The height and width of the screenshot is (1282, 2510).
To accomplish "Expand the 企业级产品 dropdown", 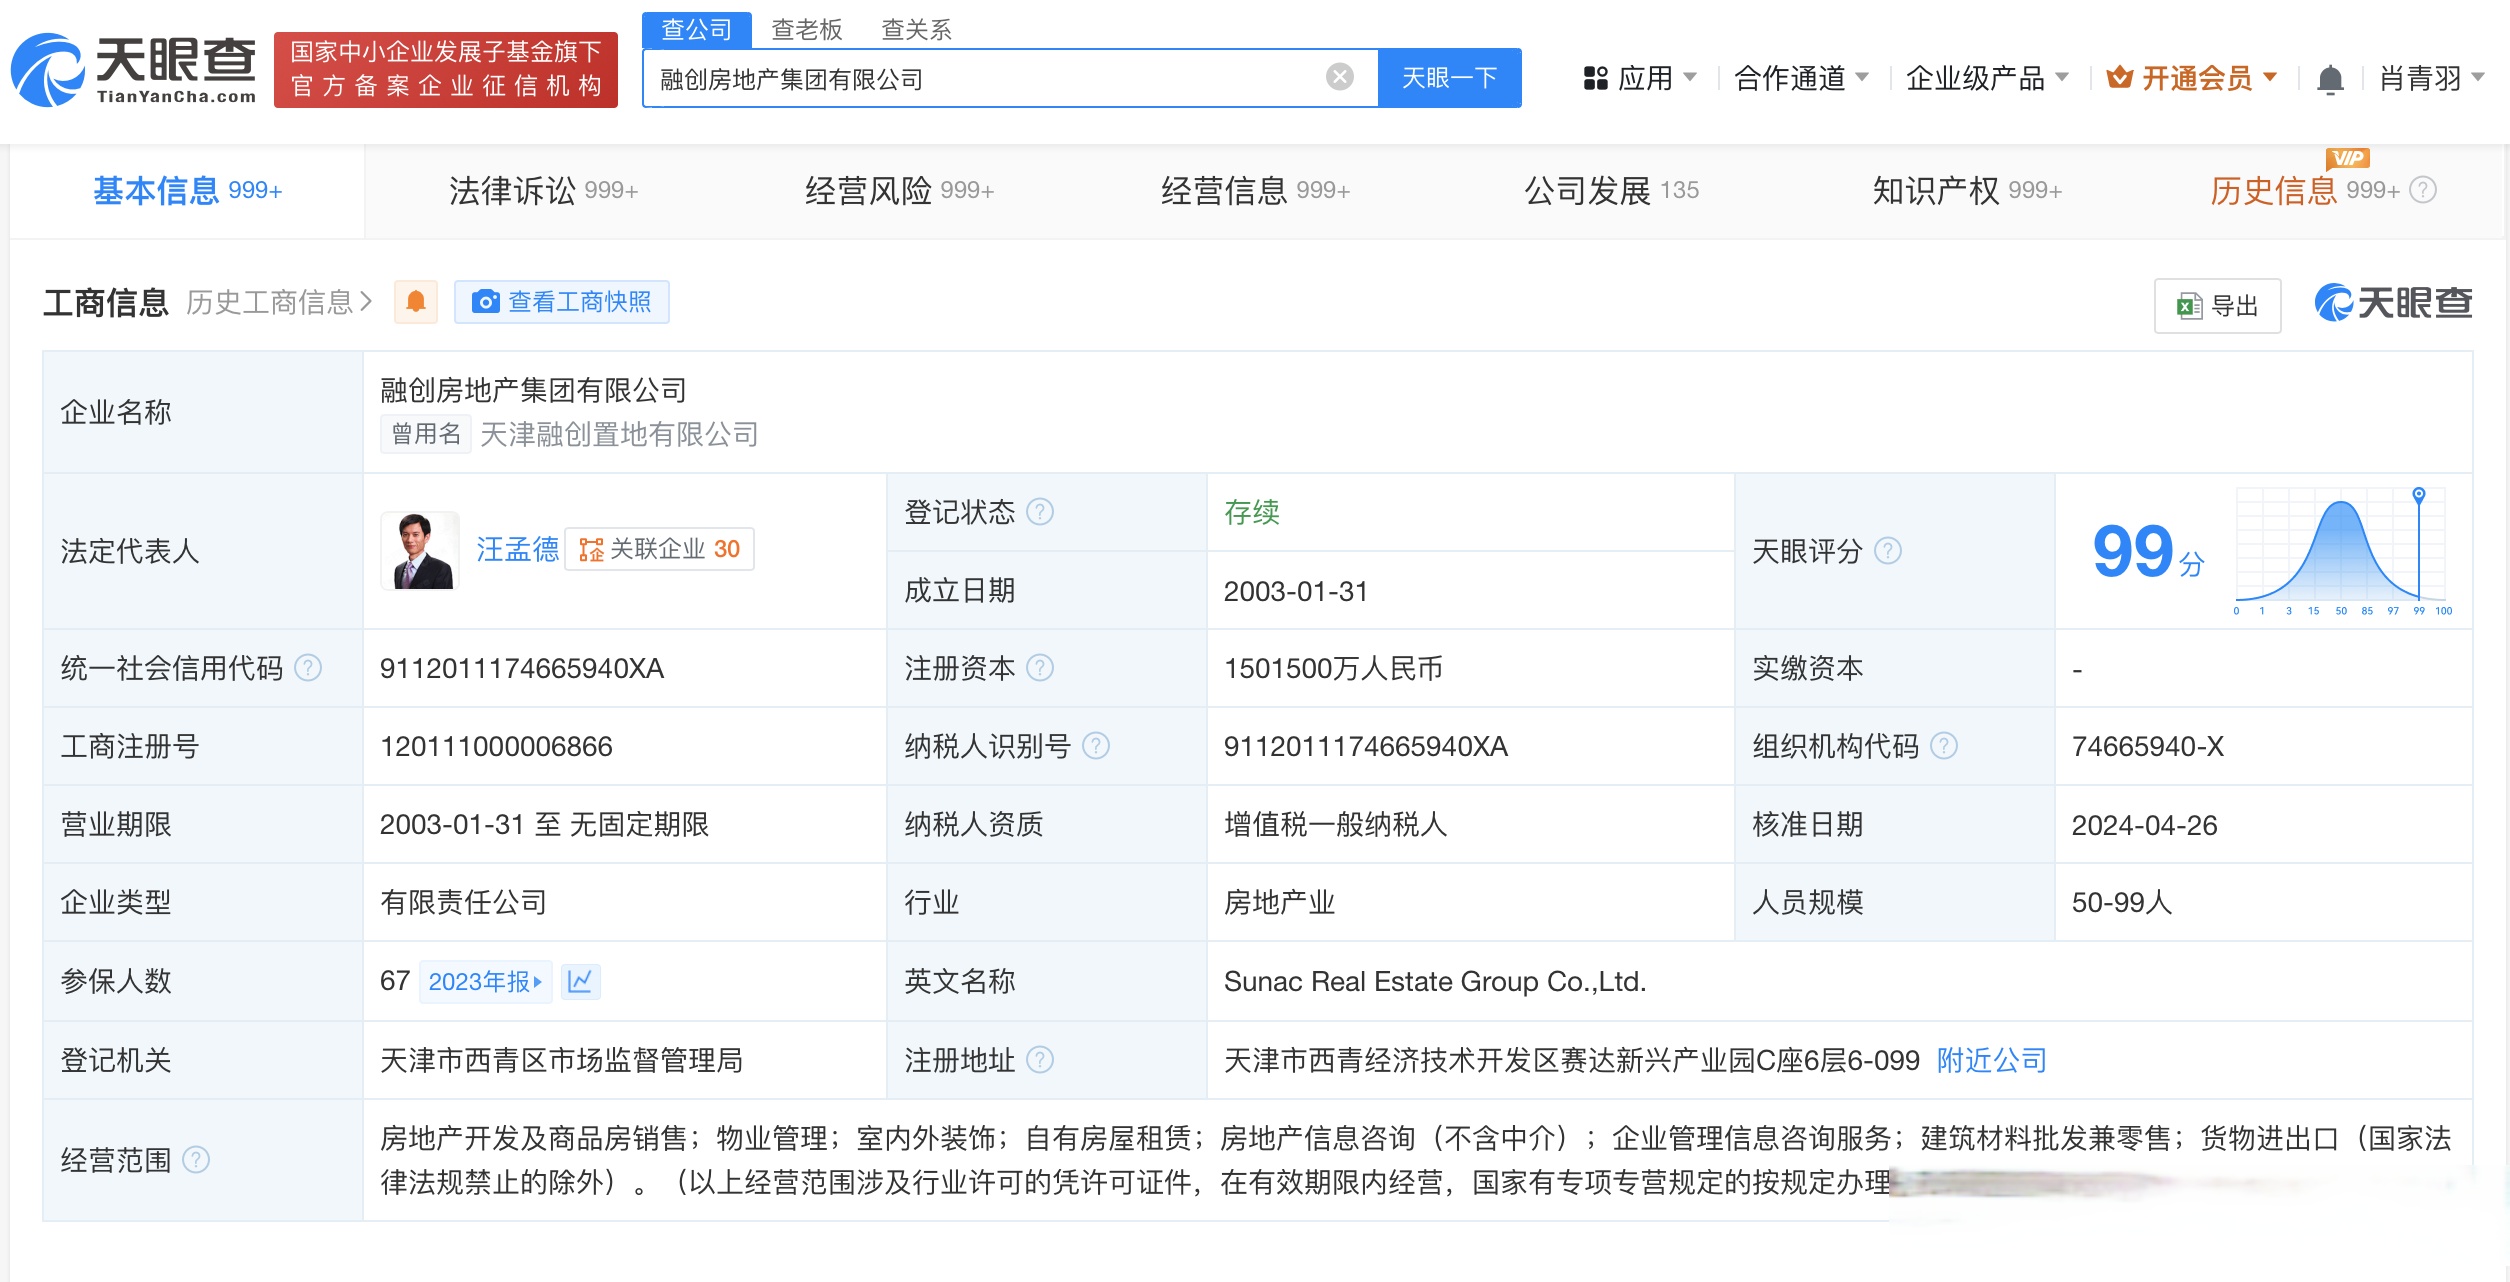I will coord(1985,78).
